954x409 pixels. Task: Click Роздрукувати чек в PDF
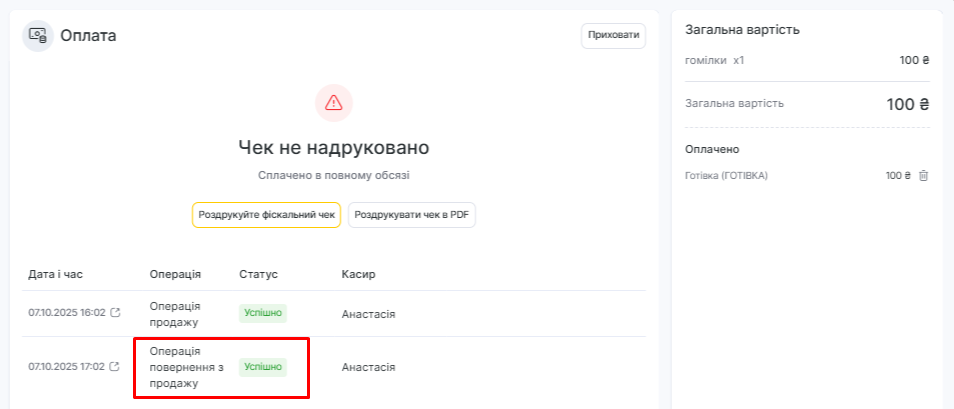pyautogui.click(x=412, y=215)
